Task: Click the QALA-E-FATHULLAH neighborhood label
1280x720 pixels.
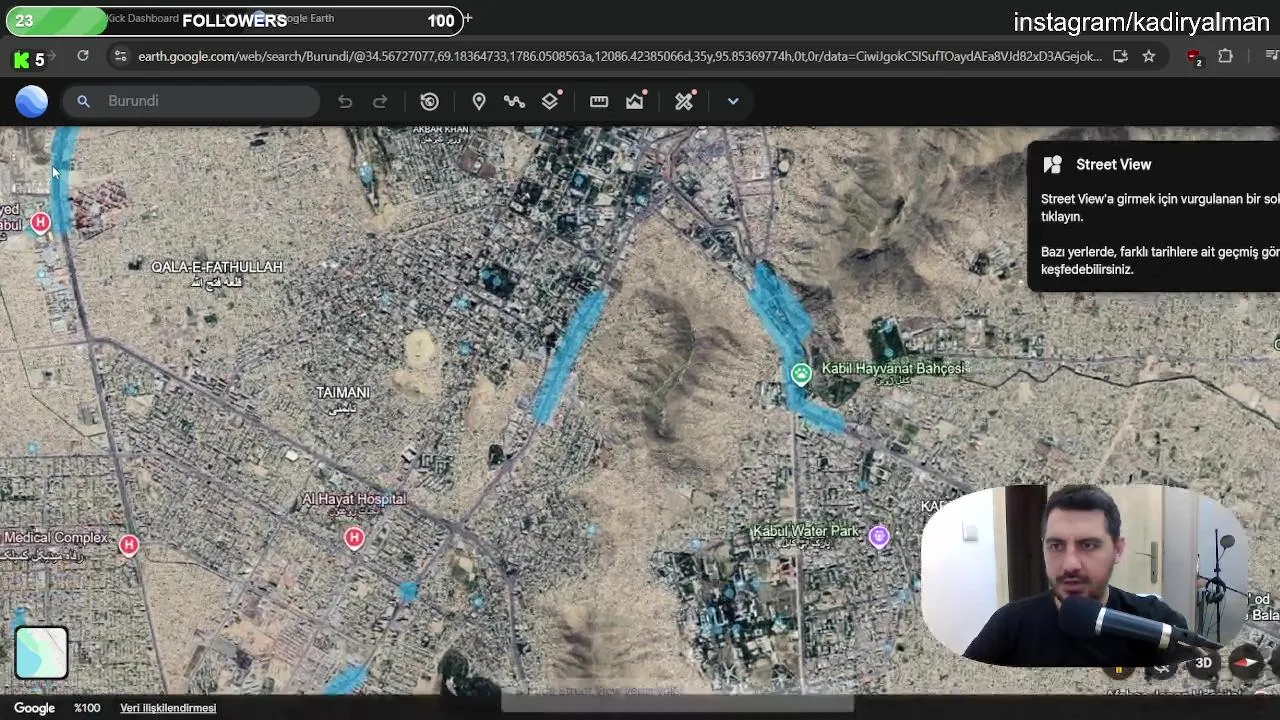Action: [x=217, y=267]
